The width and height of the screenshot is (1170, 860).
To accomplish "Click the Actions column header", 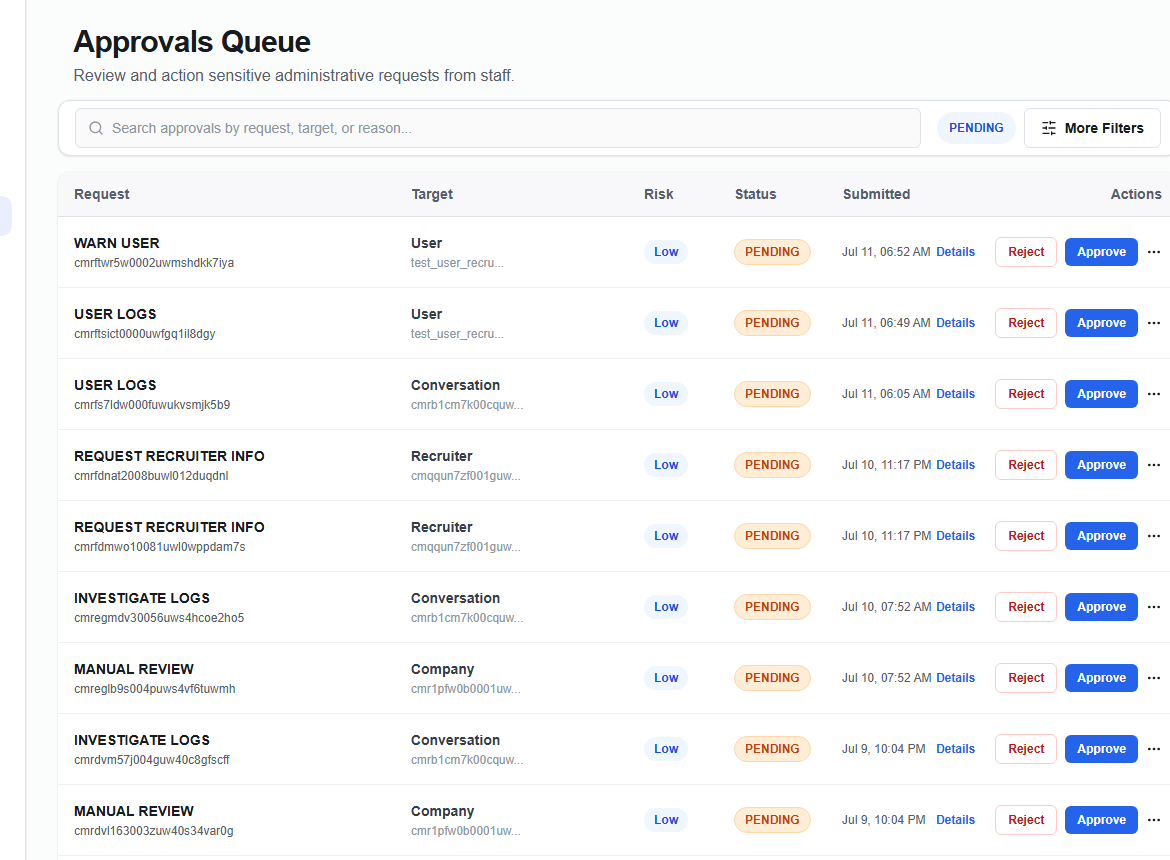I will pyautogui.click(x=1136, y=194).
